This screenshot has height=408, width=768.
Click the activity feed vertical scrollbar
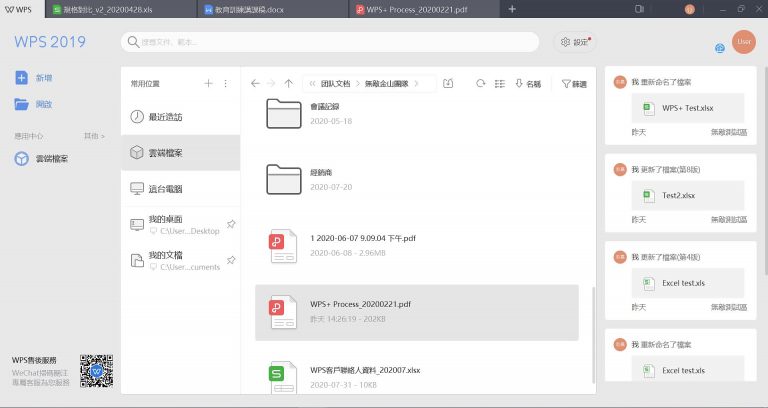765,171
